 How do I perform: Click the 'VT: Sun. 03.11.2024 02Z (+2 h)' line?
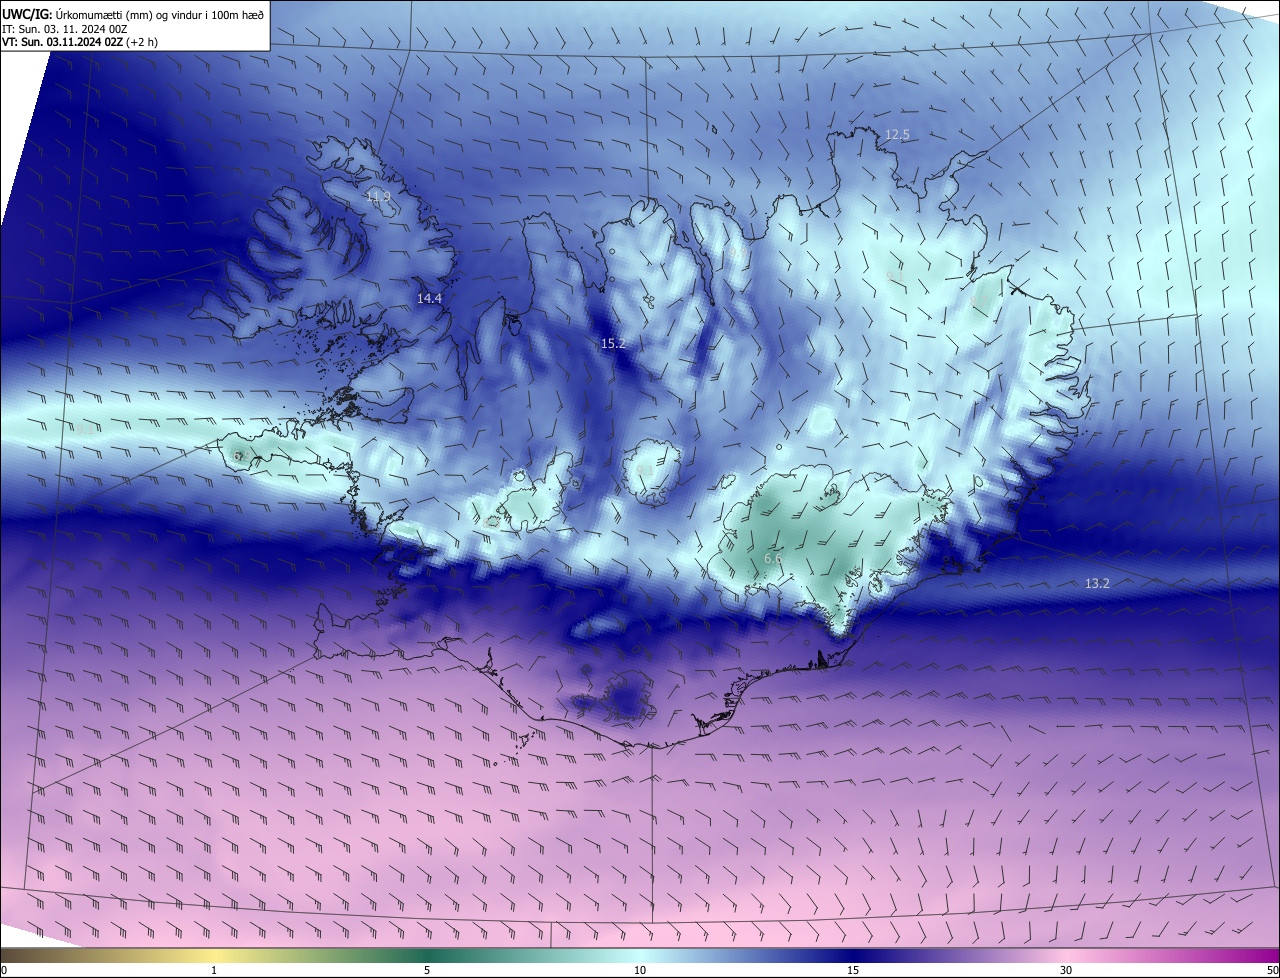79,42
